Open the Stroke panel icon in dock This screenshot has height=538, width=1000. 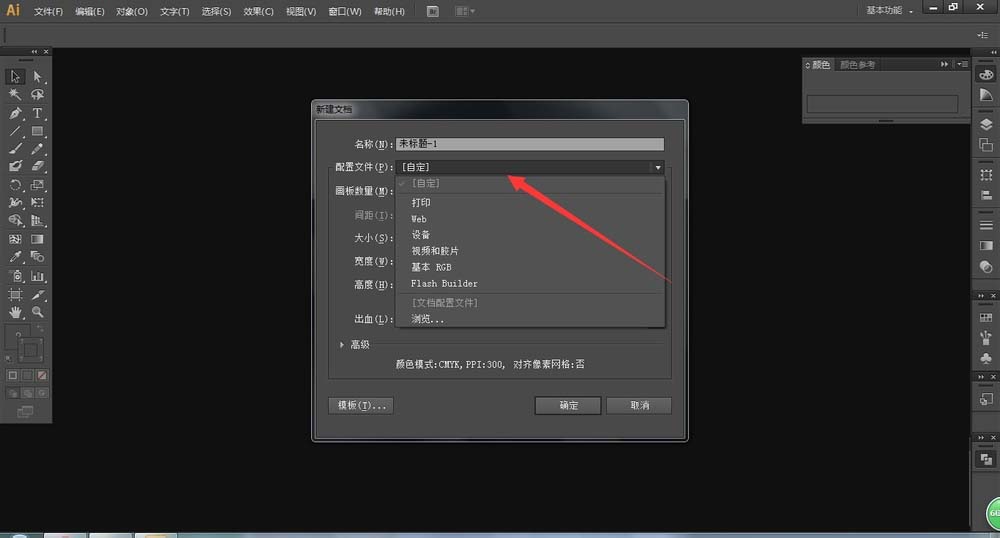986,225
